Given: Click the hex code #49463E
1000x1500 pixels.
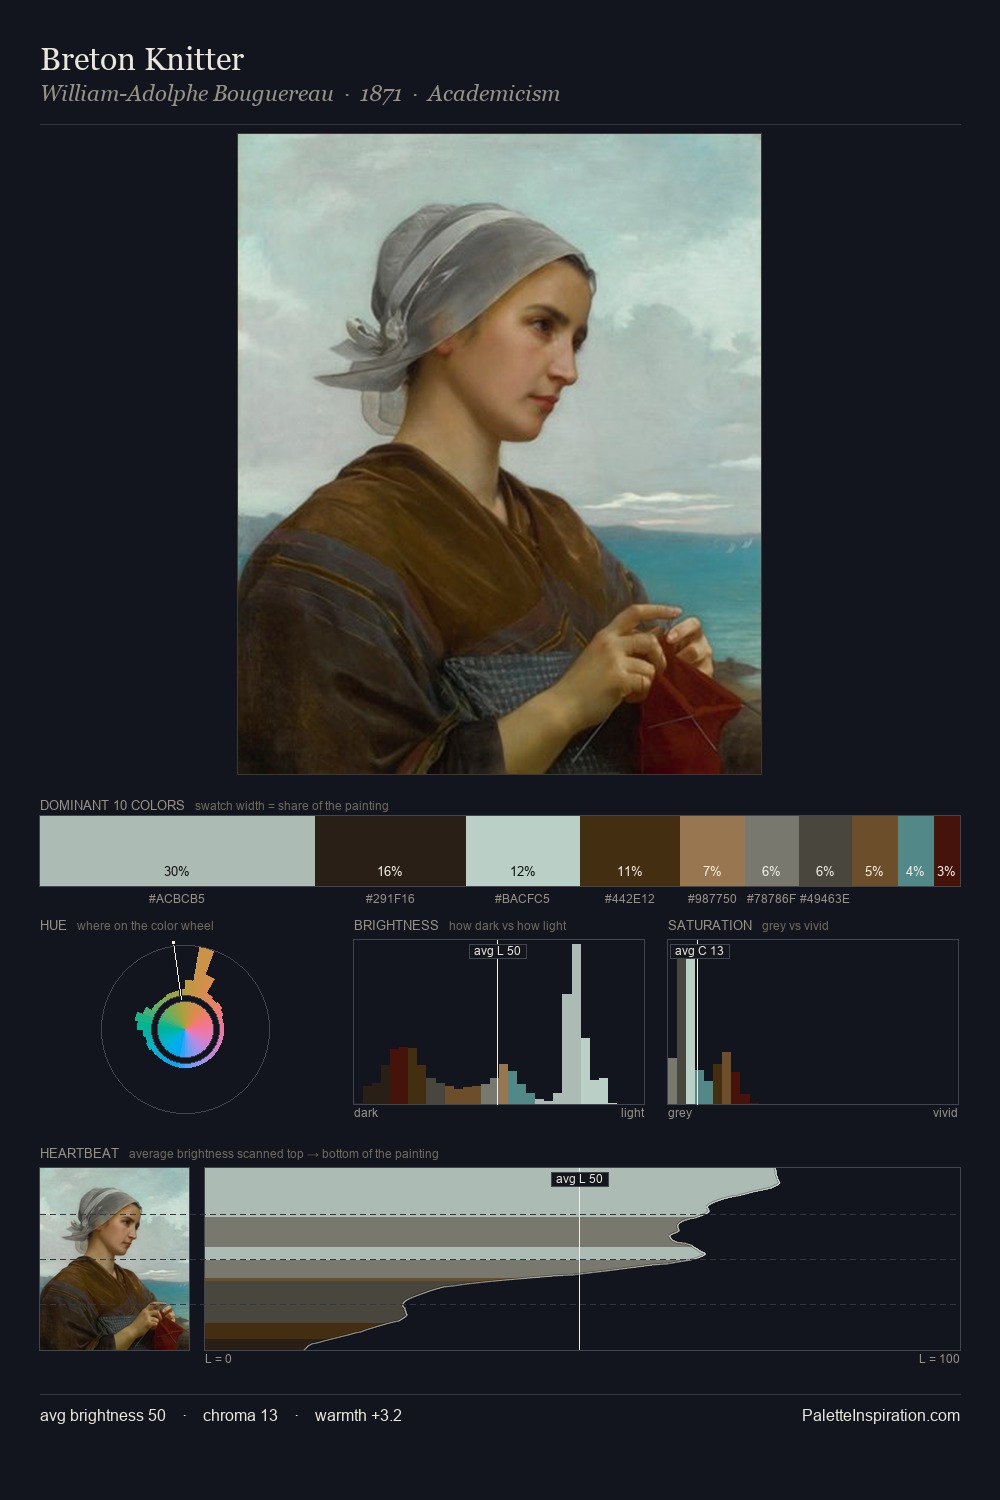Looking at the screenshot, I should [825, 899].
